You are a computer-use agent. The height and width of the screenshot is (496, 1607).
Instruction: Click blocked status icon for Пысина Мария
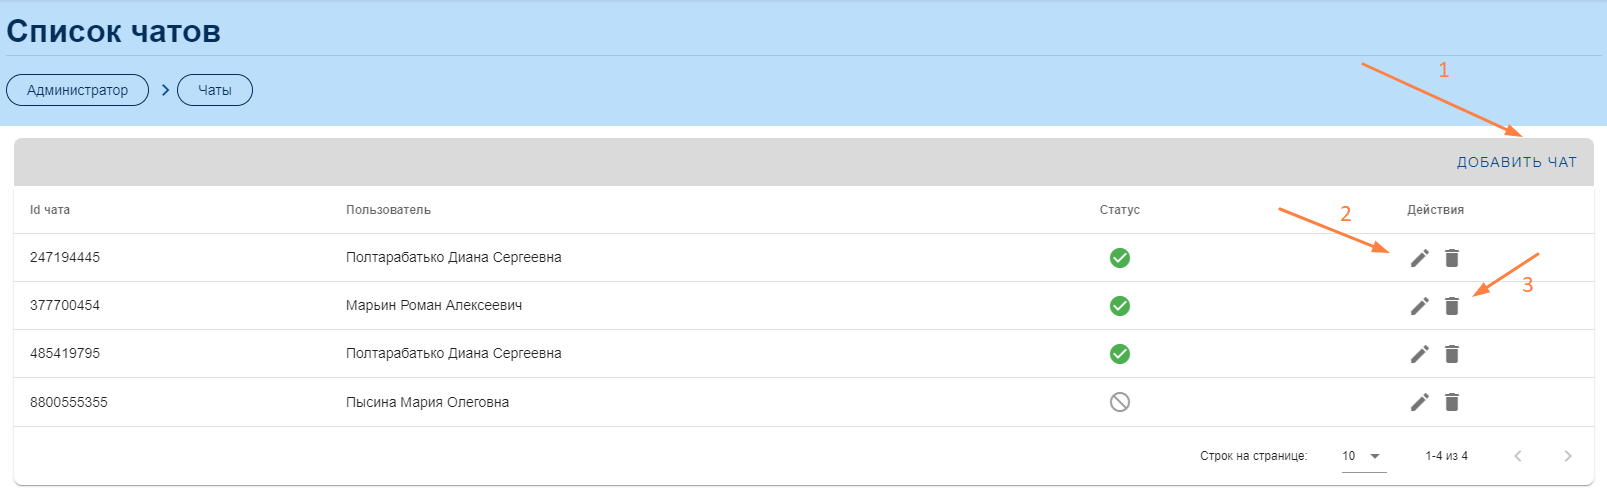[1120, 402]
